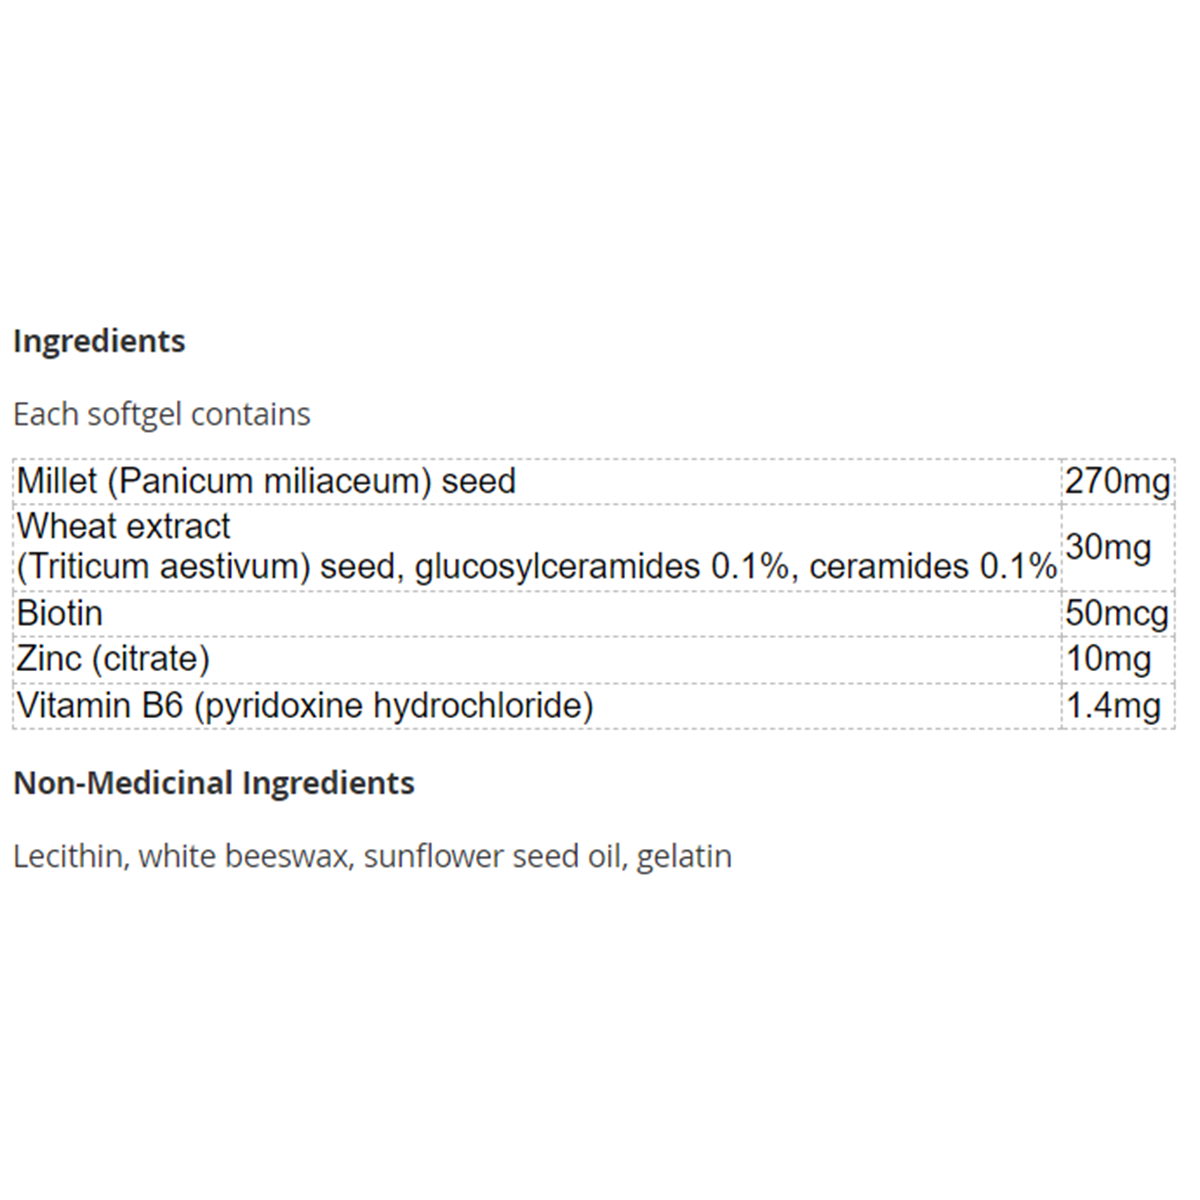Viewport: 1200px width, 1200px height.
Task: Click the 'Wheat extract' text
Action: click(123, 526)
